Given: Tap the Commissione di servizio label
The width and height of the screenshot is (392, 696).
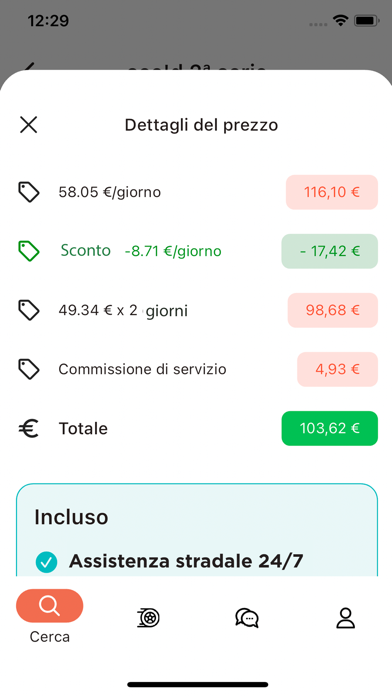Looking at the screenshot, I should pyautogui.click(x=142, y=369).
